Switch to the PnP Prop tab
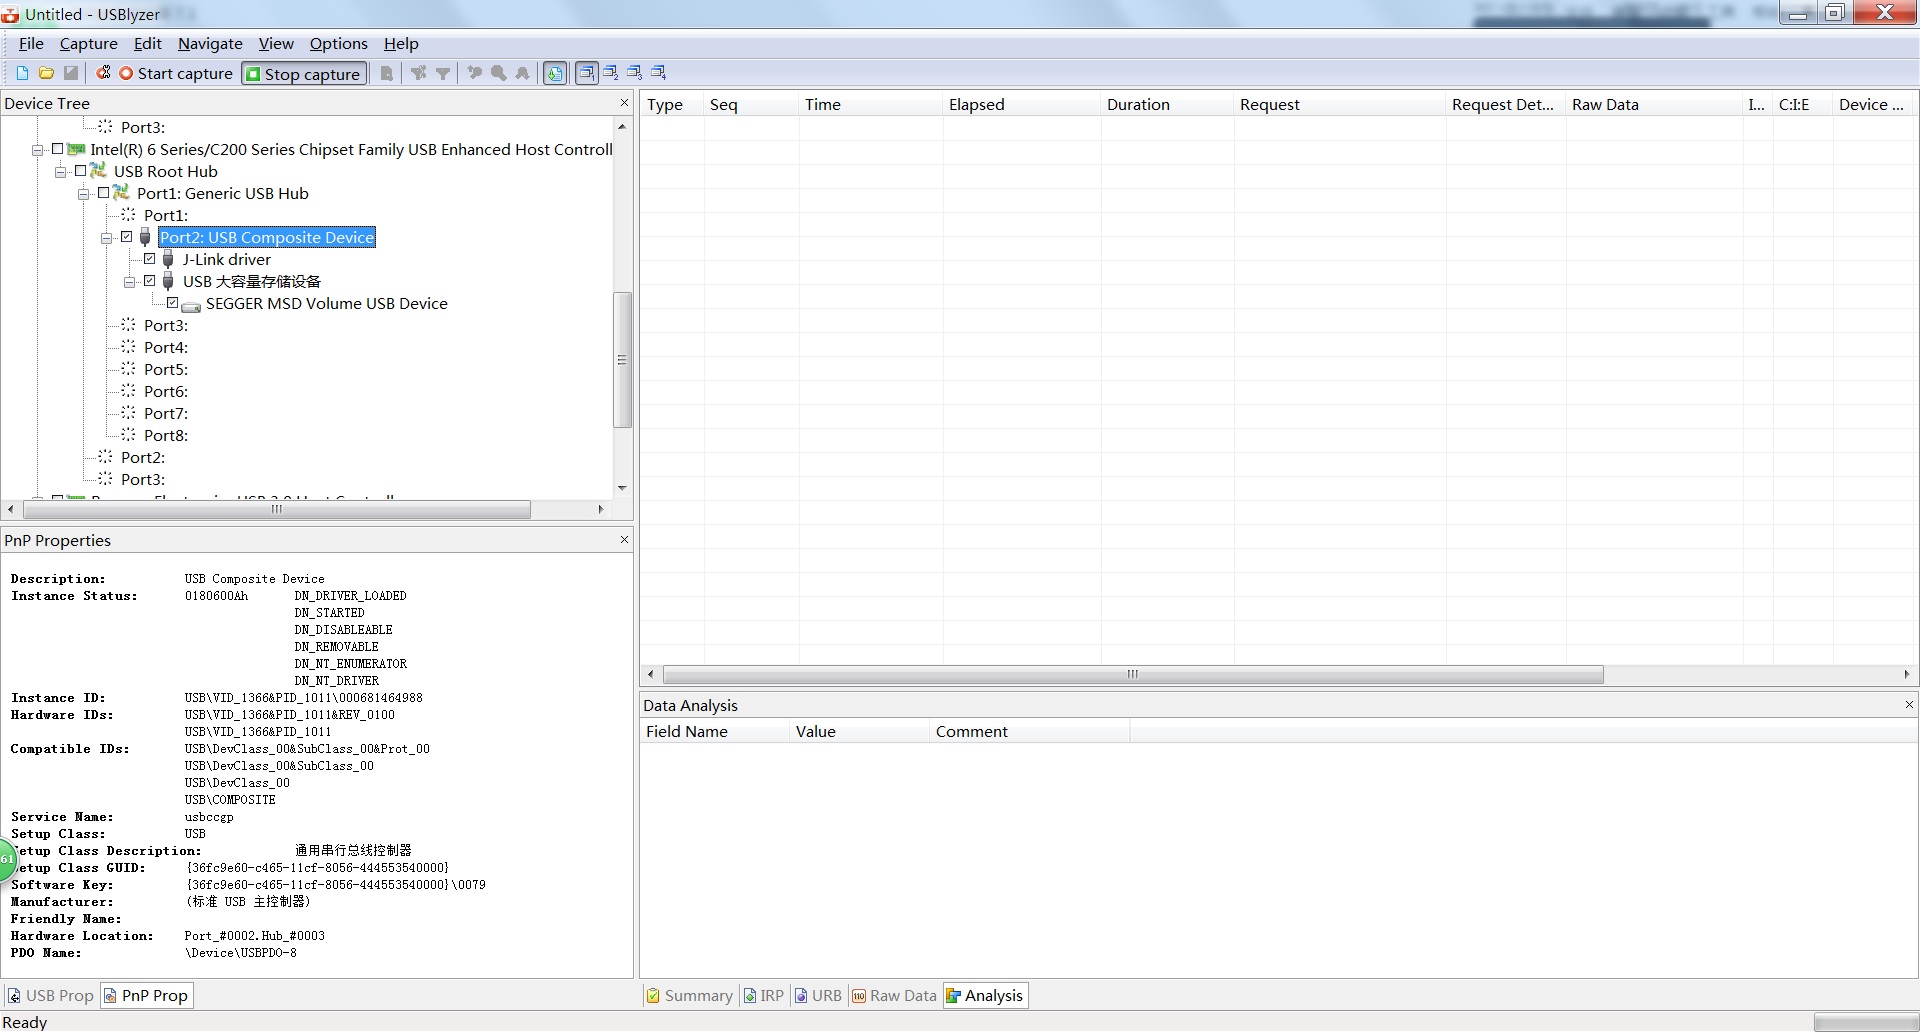The image size is (1920, 1032). click(x=146, y=996)
